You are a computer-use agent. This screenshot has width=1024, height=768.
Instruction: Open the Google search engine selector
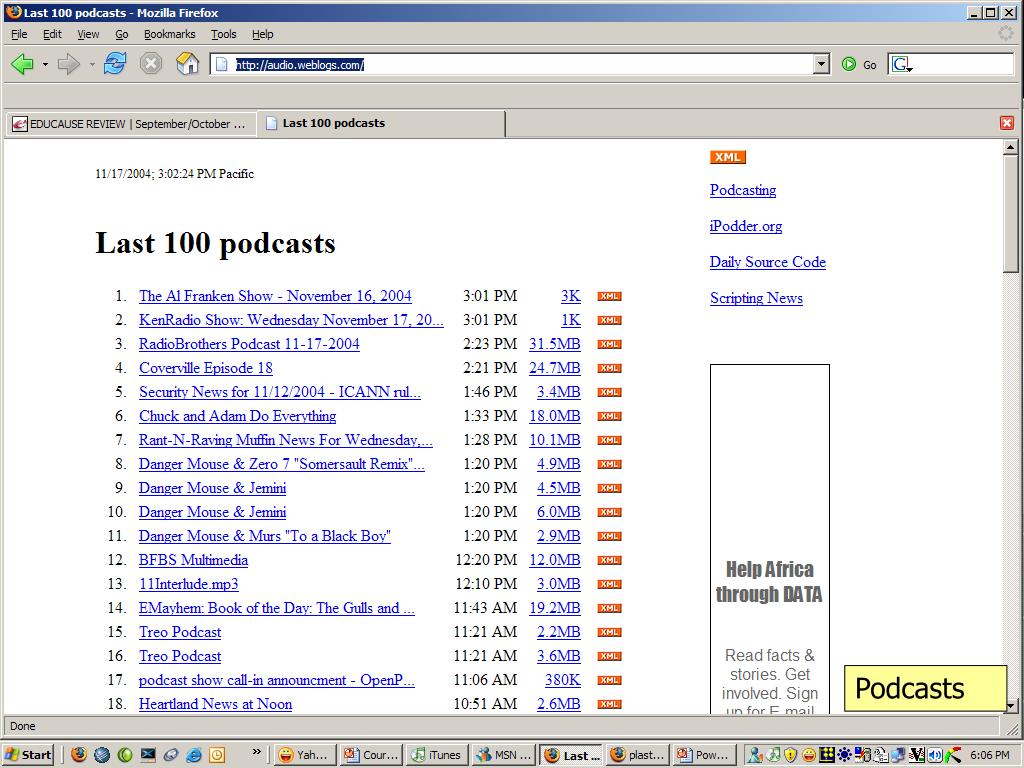point(902,64)
